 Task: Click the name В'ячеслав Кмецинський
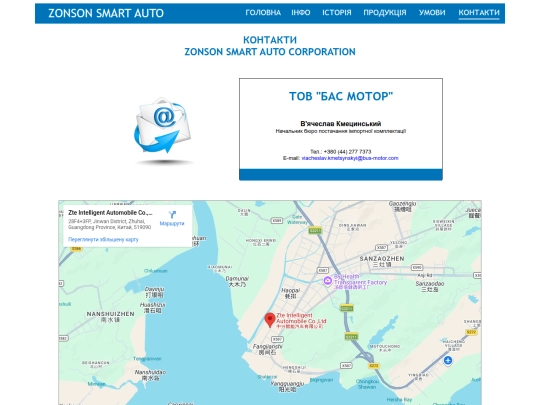341,123
